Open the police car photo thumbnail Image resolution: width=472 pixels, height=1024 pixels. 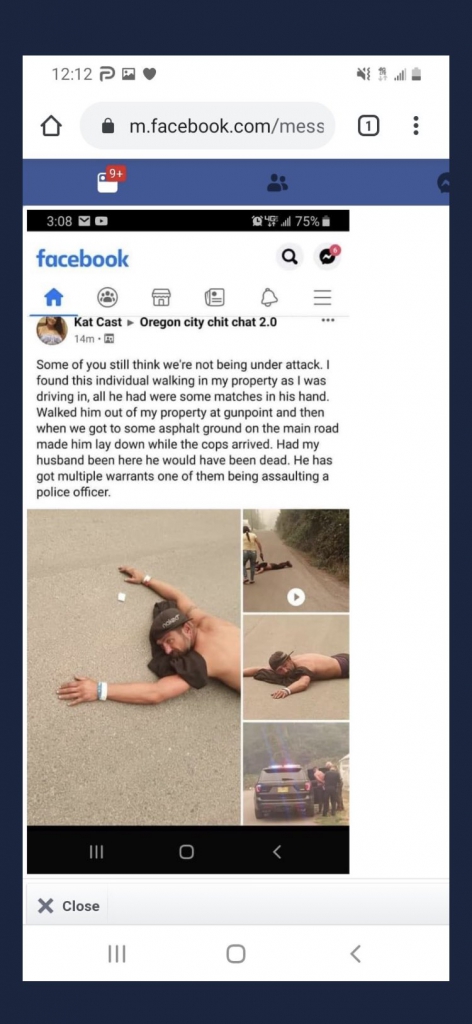tap(296, 773)
